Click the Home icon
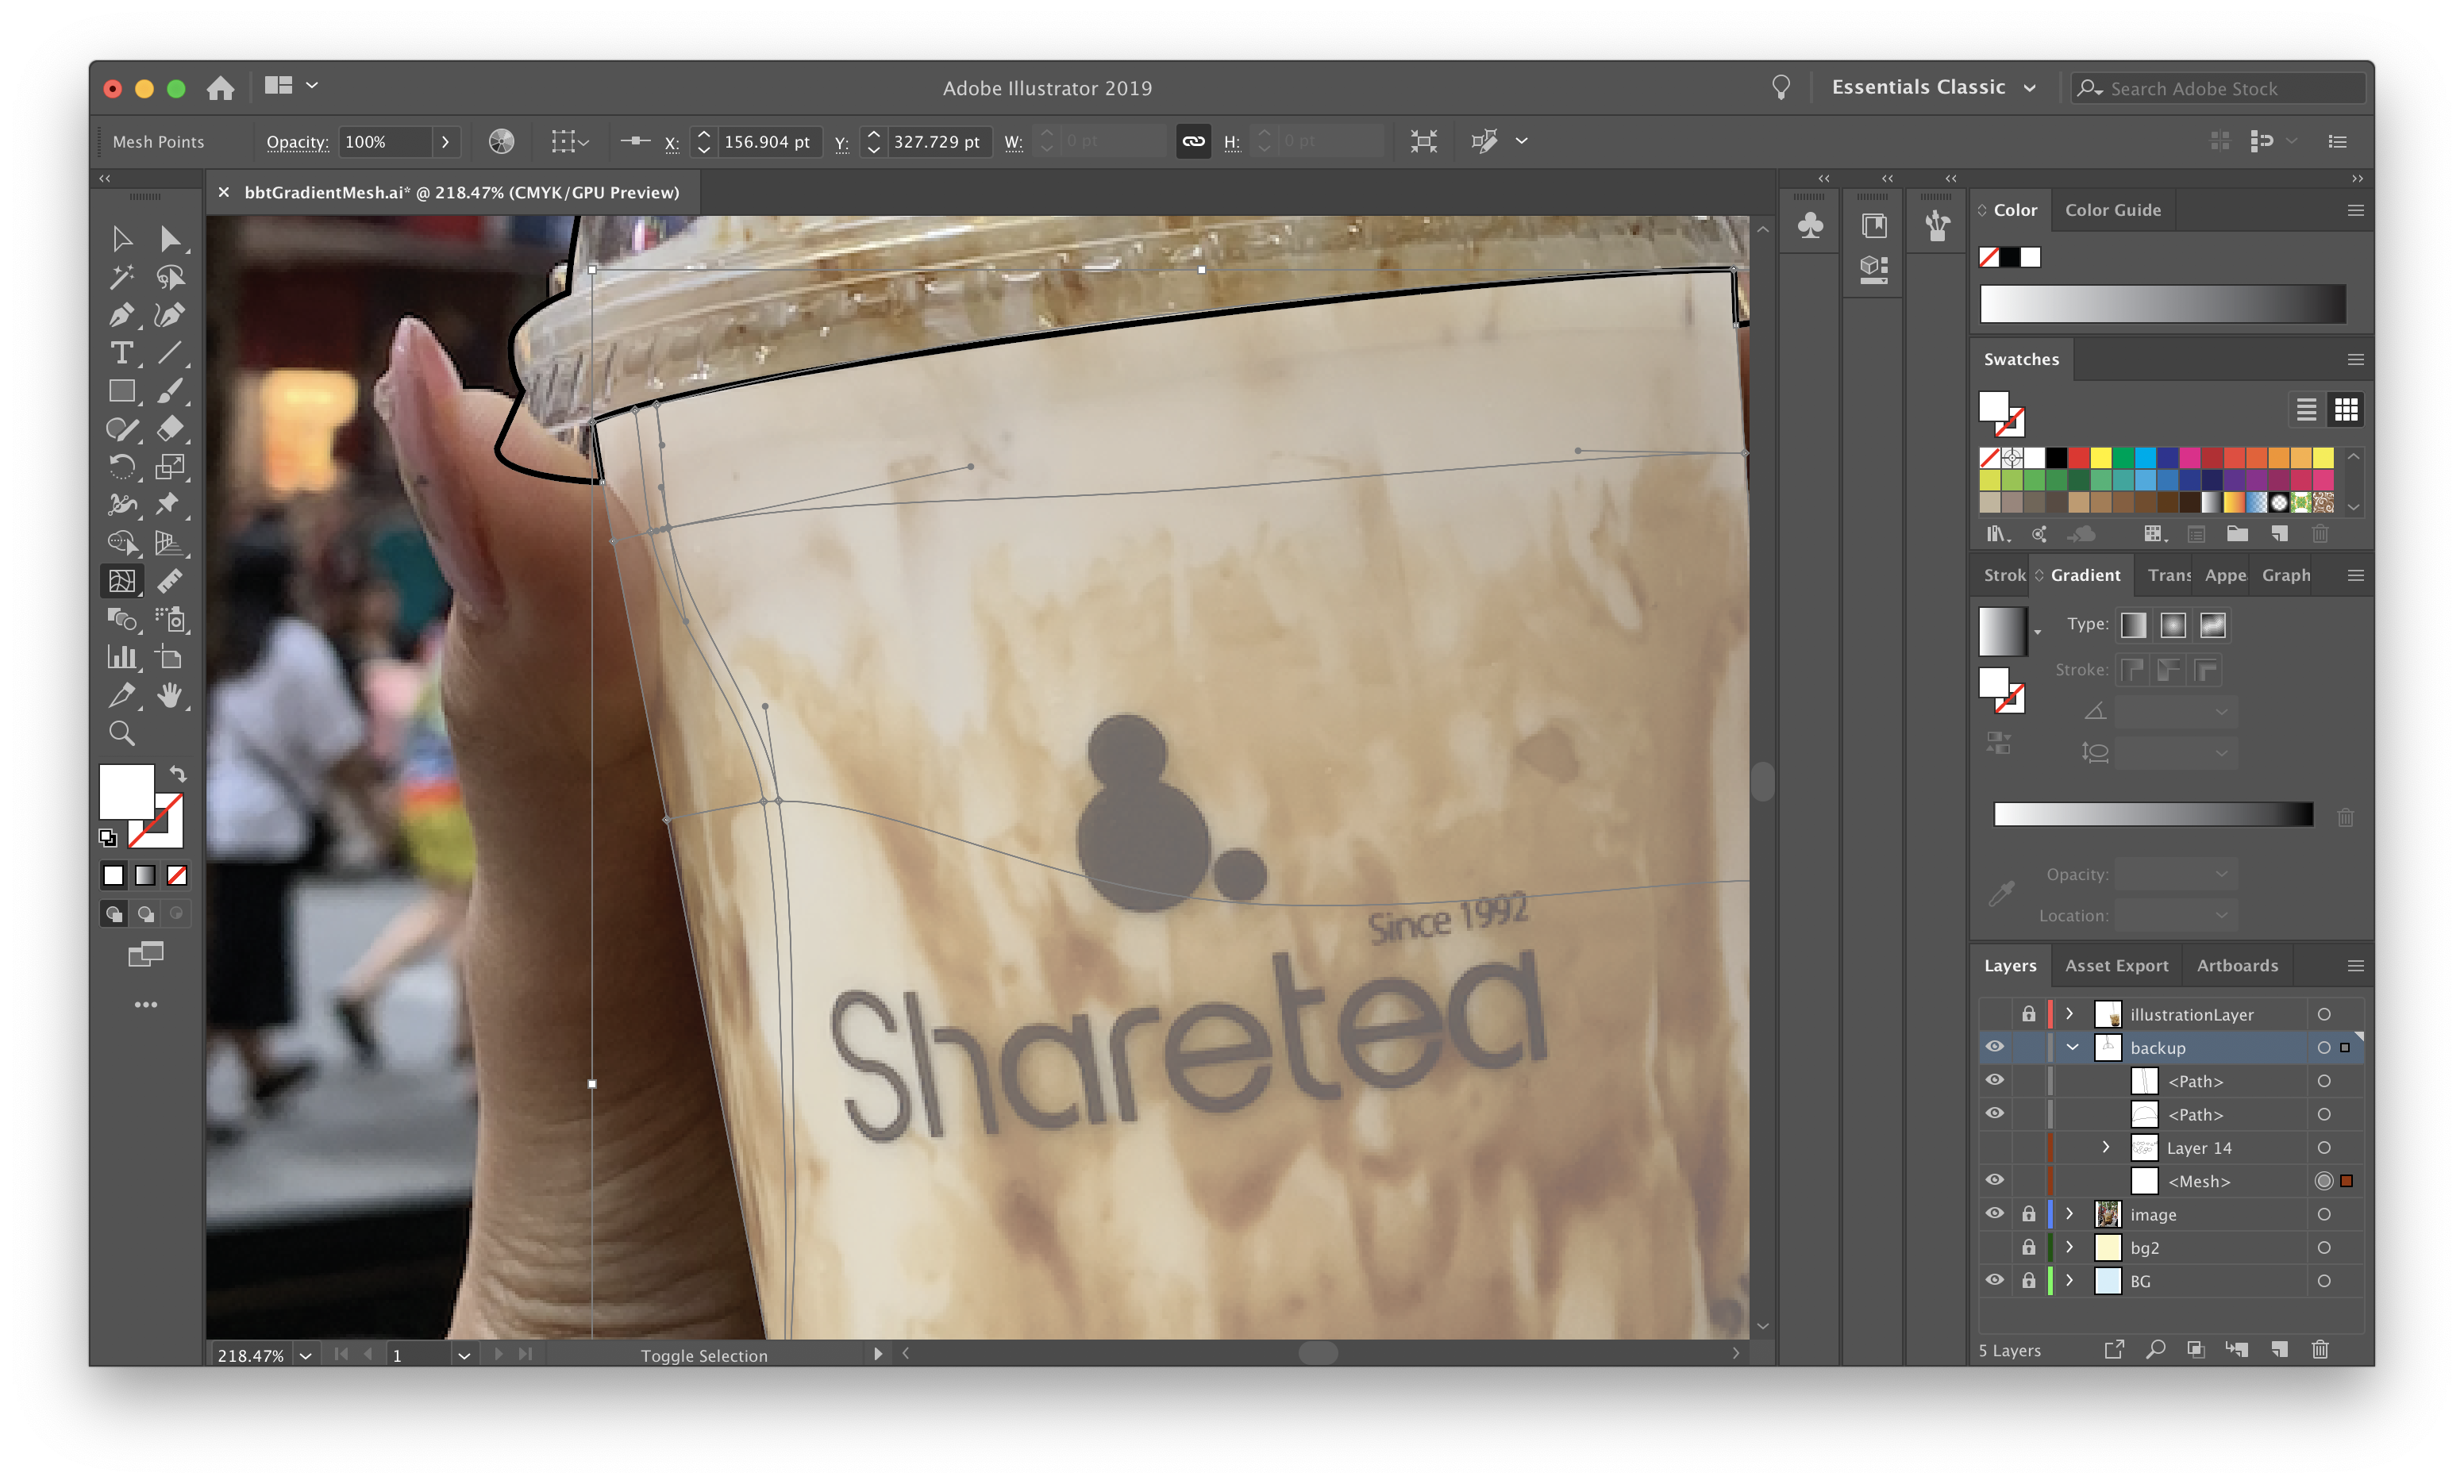 221,88
